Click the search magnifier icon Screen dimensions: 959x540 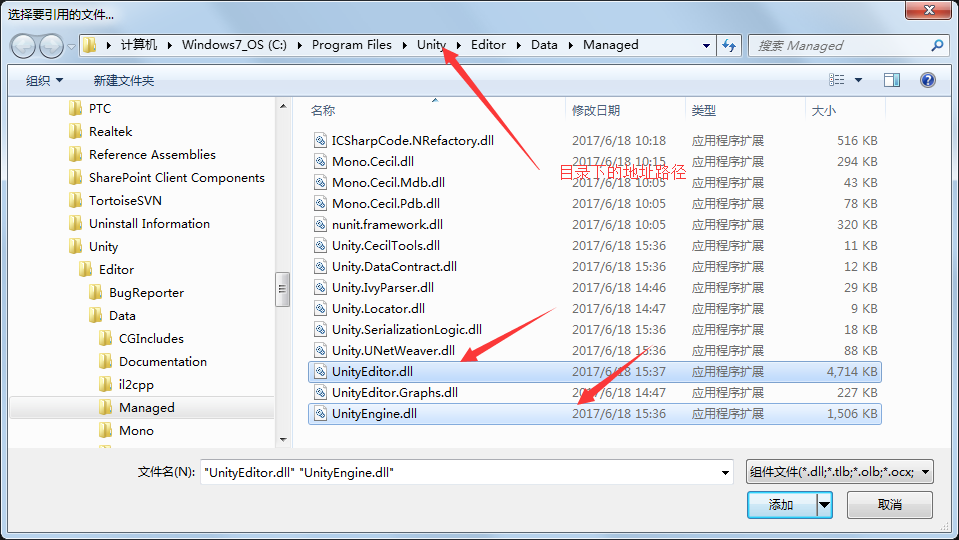coord(937,45)
